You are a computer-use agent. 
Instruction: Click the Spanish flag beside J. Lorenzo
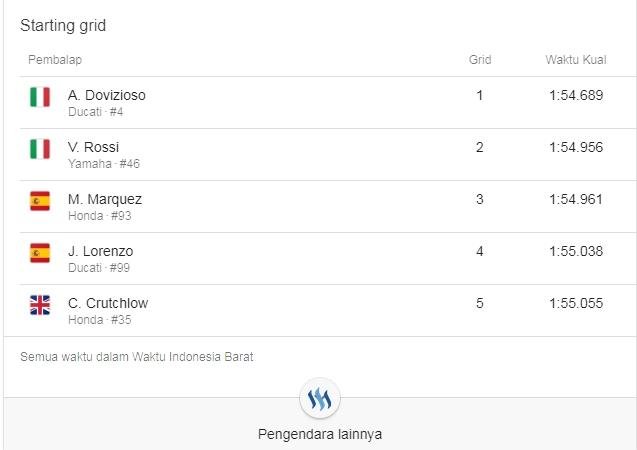point(40,253)
